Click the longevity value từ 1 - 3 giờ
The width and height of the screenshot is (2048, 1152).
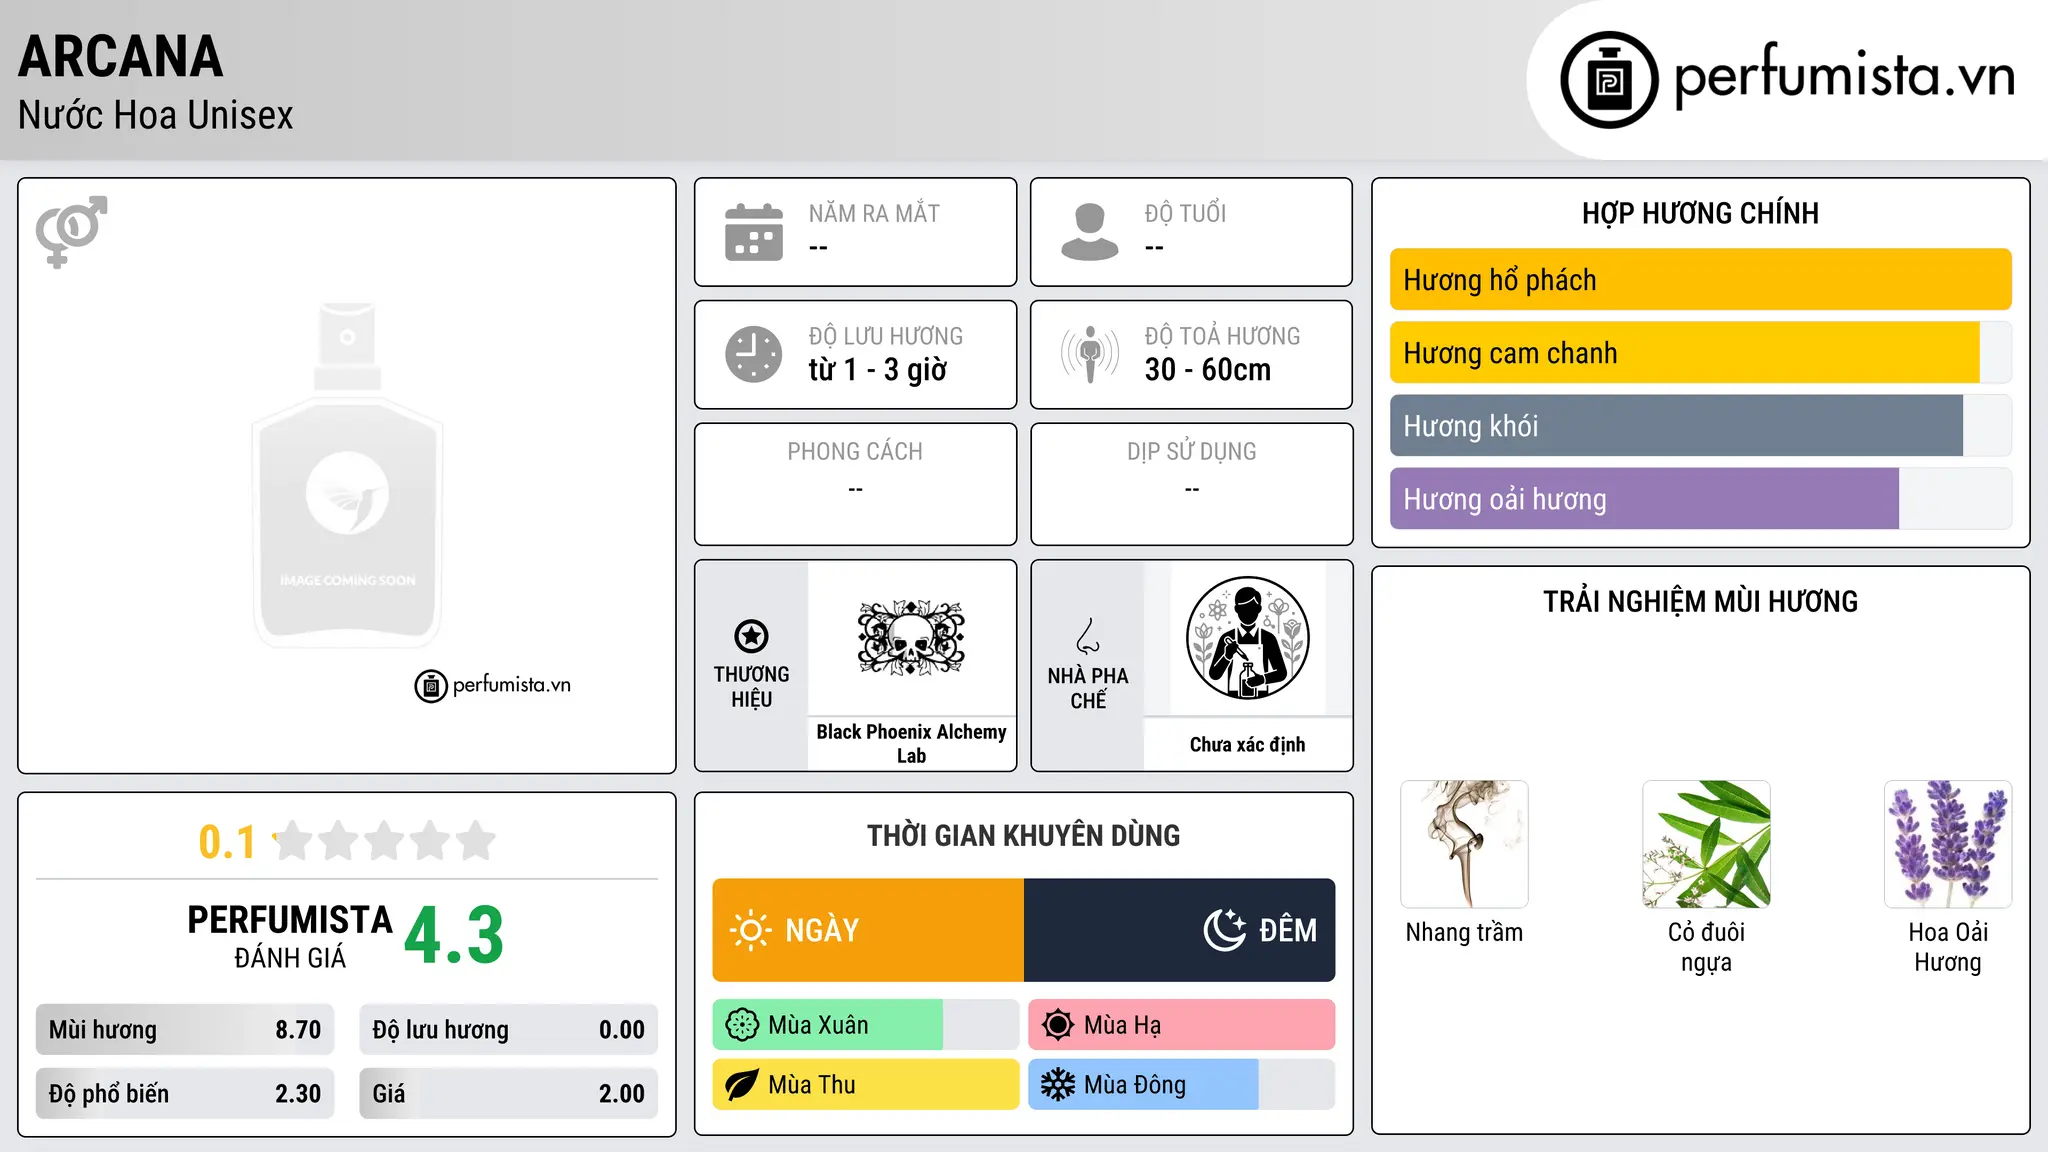(x=877, y=370)
